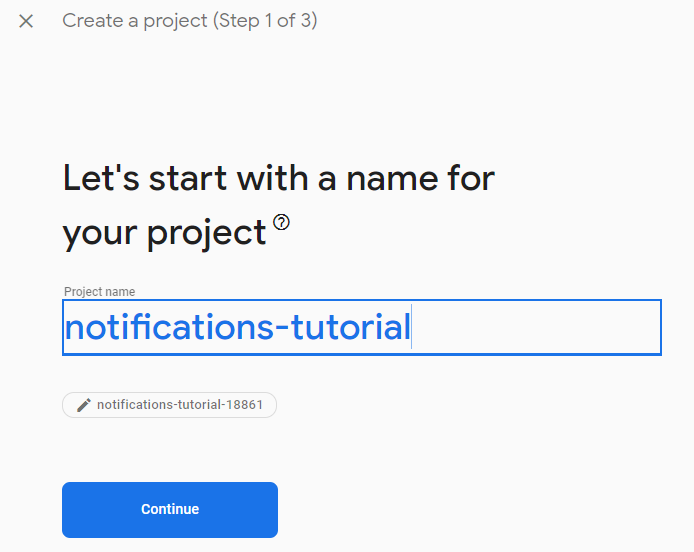694x552 pixels.
Task: Click the word 'tutorial' in the name field
Action: tap(351, 327)
